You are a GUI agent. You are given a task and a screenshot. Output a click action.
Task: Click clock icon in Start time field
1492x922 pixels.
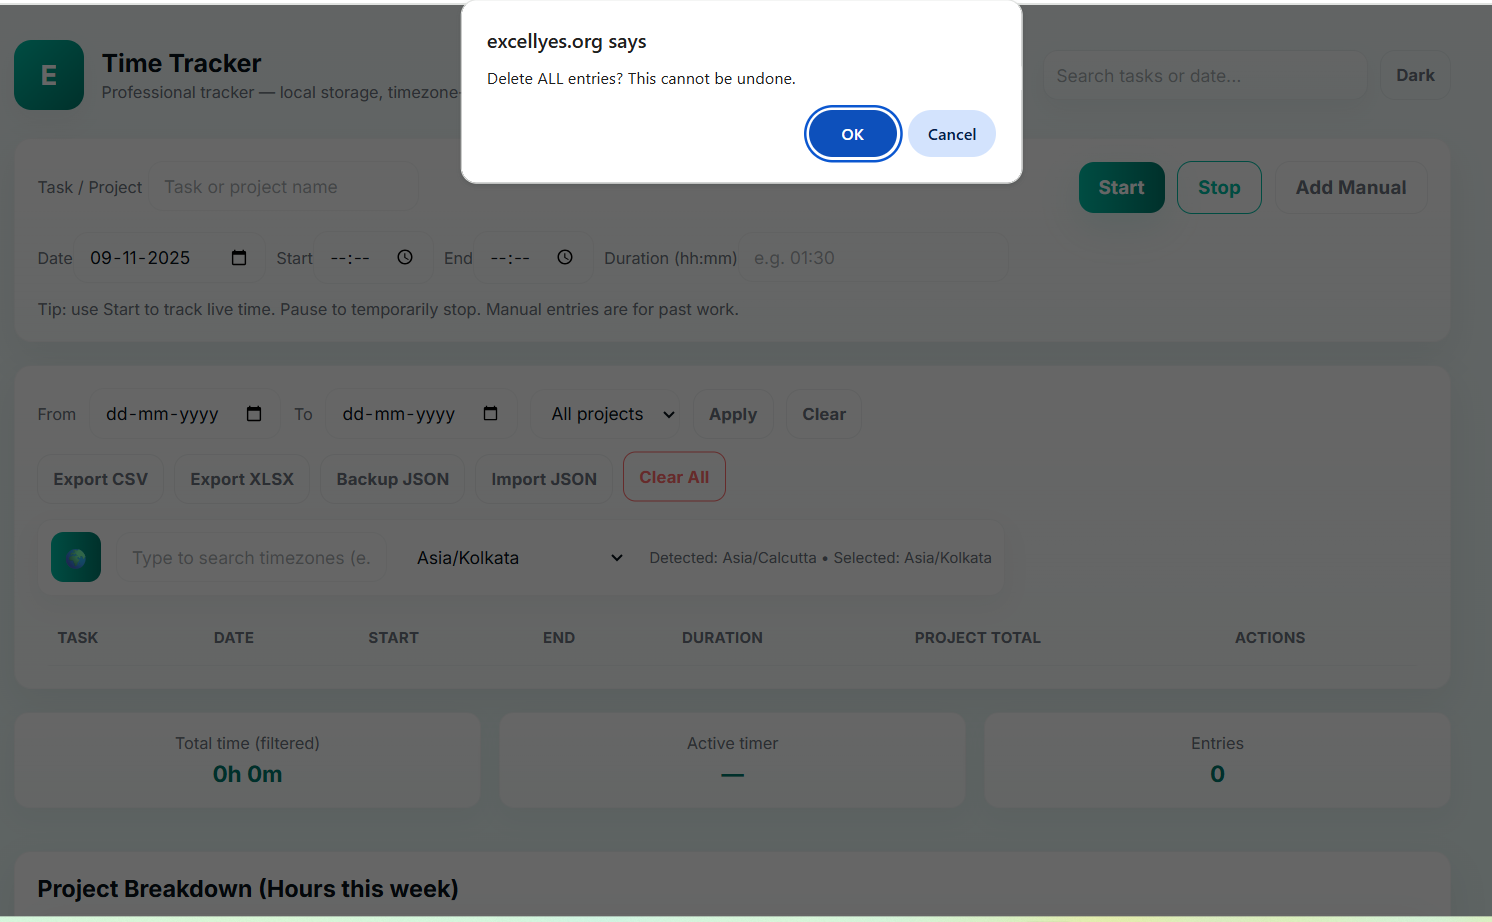(405, 258)
